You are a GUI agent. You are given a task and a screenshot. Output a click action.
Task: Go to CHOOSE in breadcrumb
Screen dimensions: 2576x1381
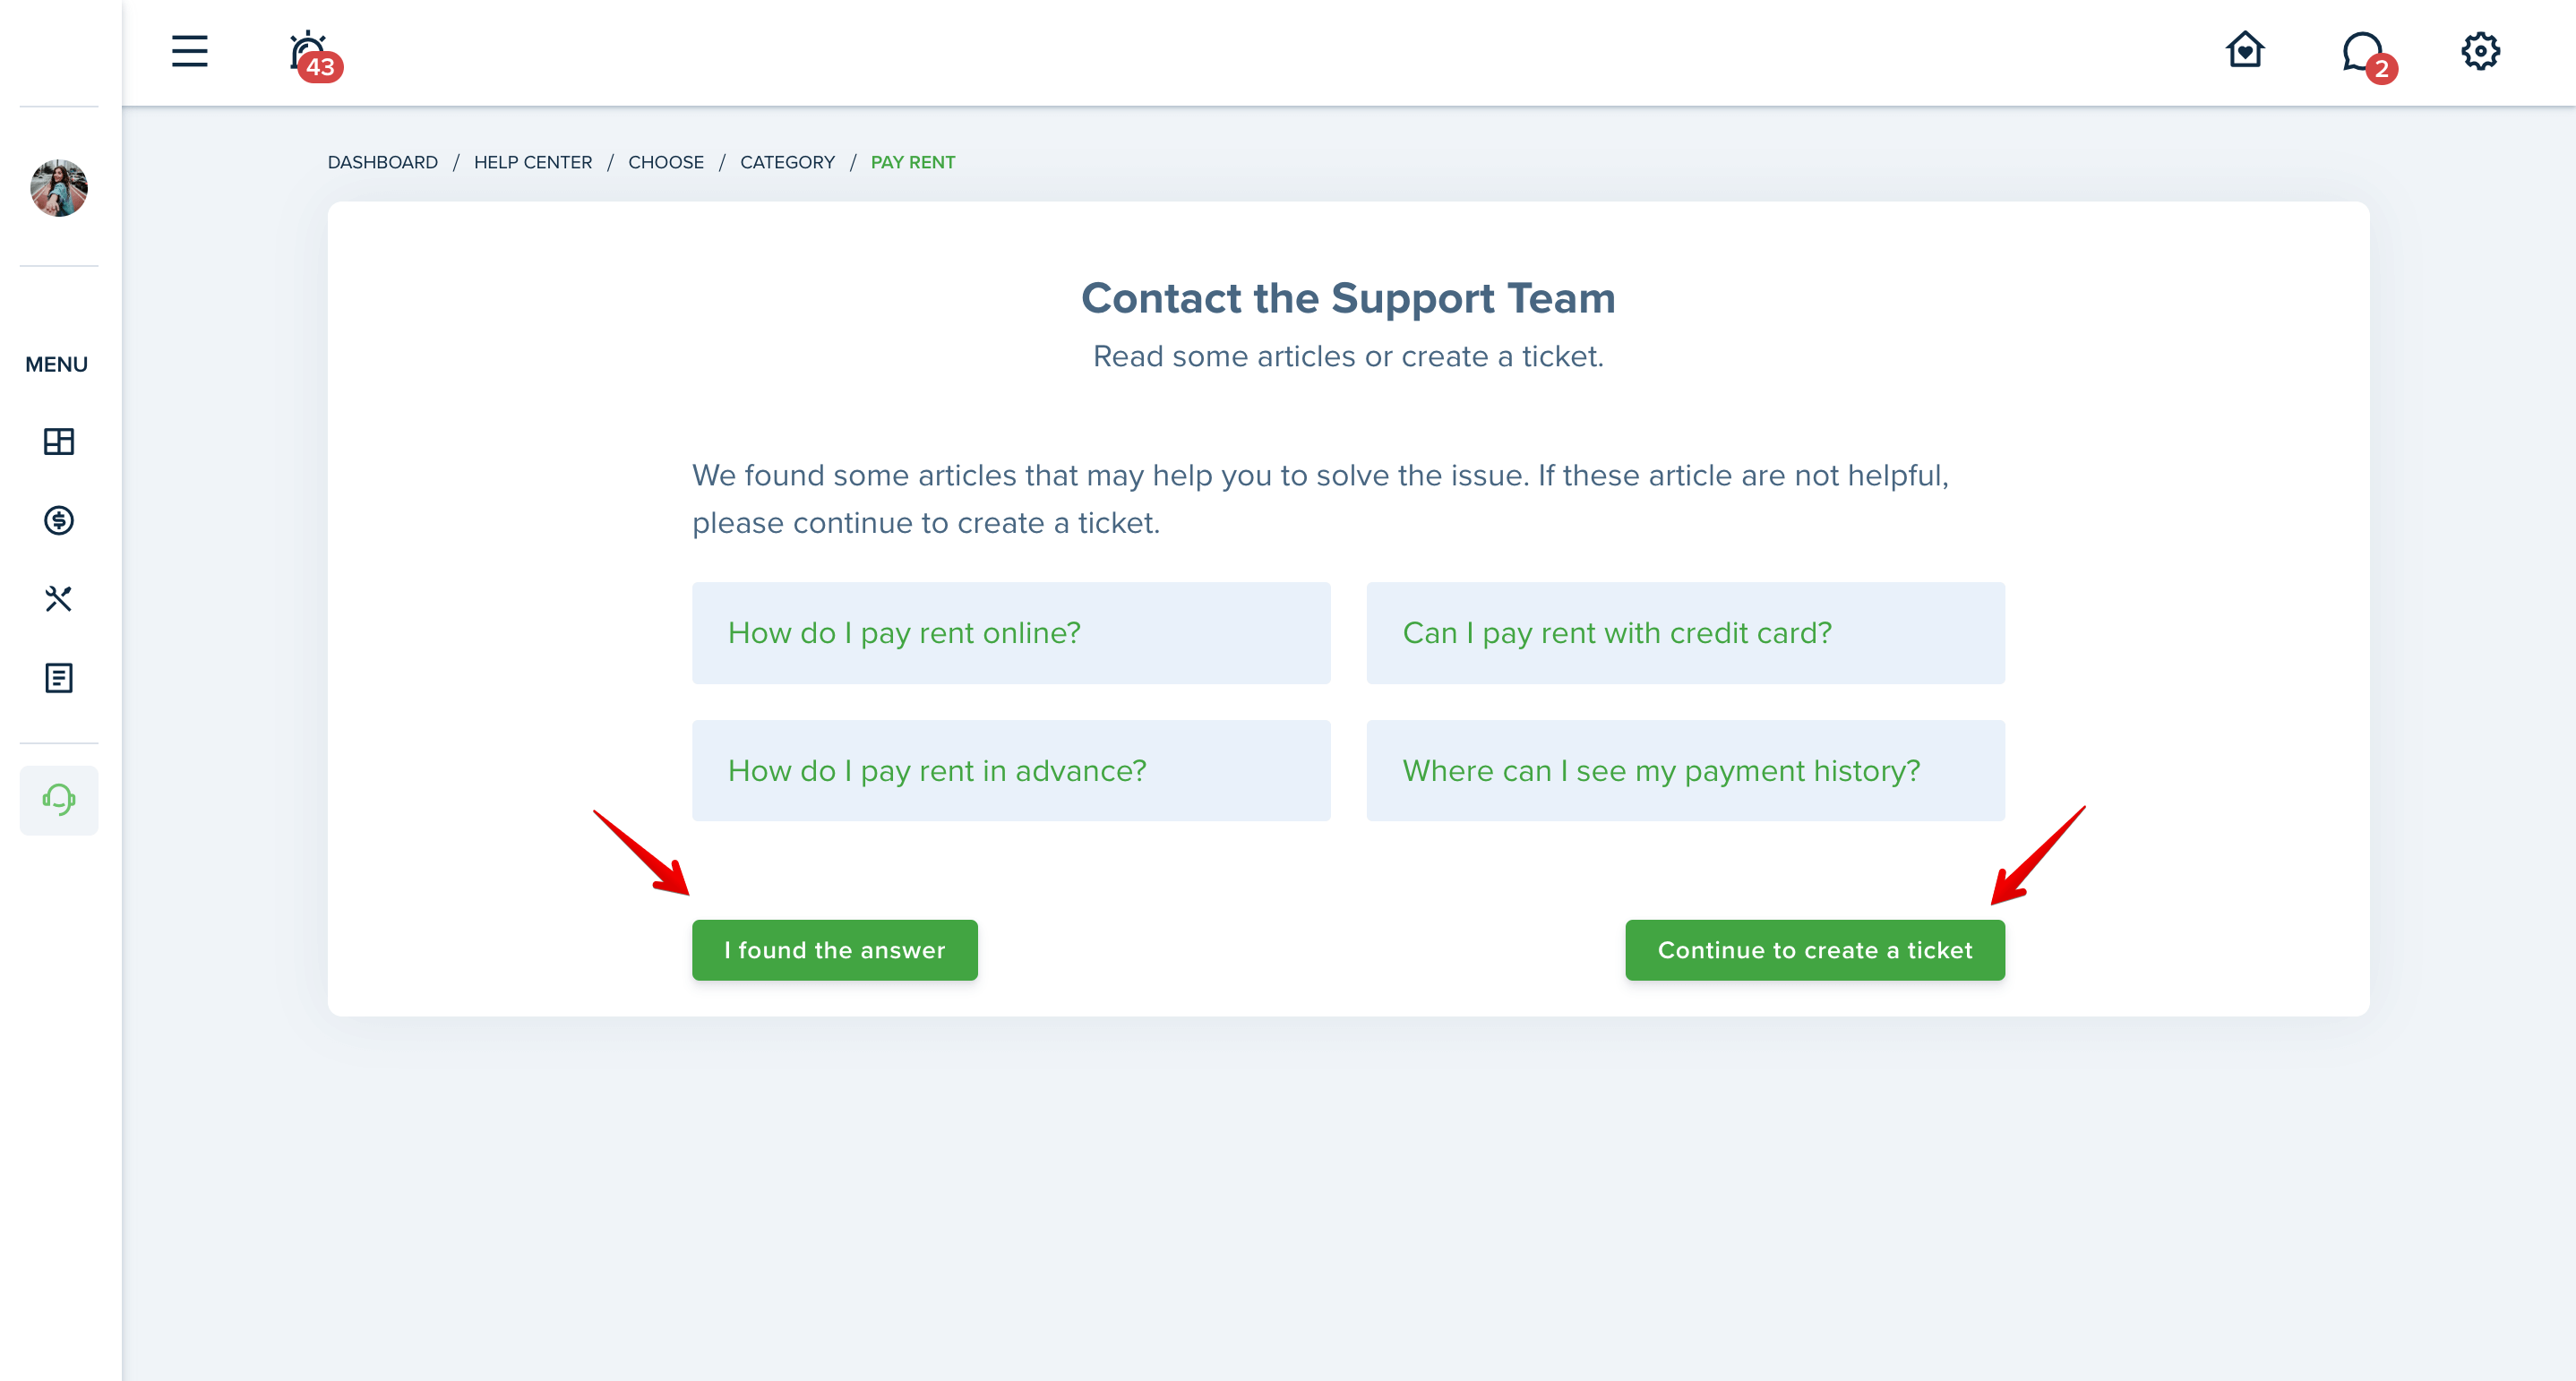(666, 162)
